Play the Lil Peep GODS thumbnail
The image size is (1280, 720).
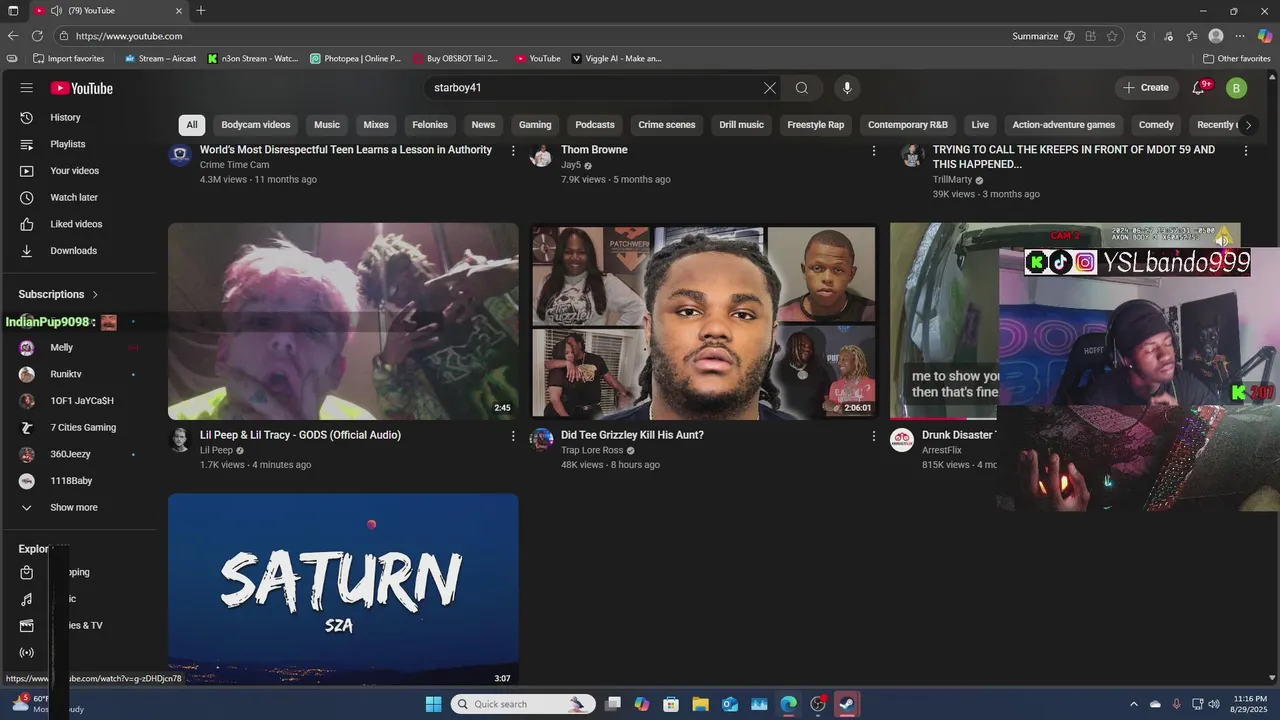(x=343, y=321)
